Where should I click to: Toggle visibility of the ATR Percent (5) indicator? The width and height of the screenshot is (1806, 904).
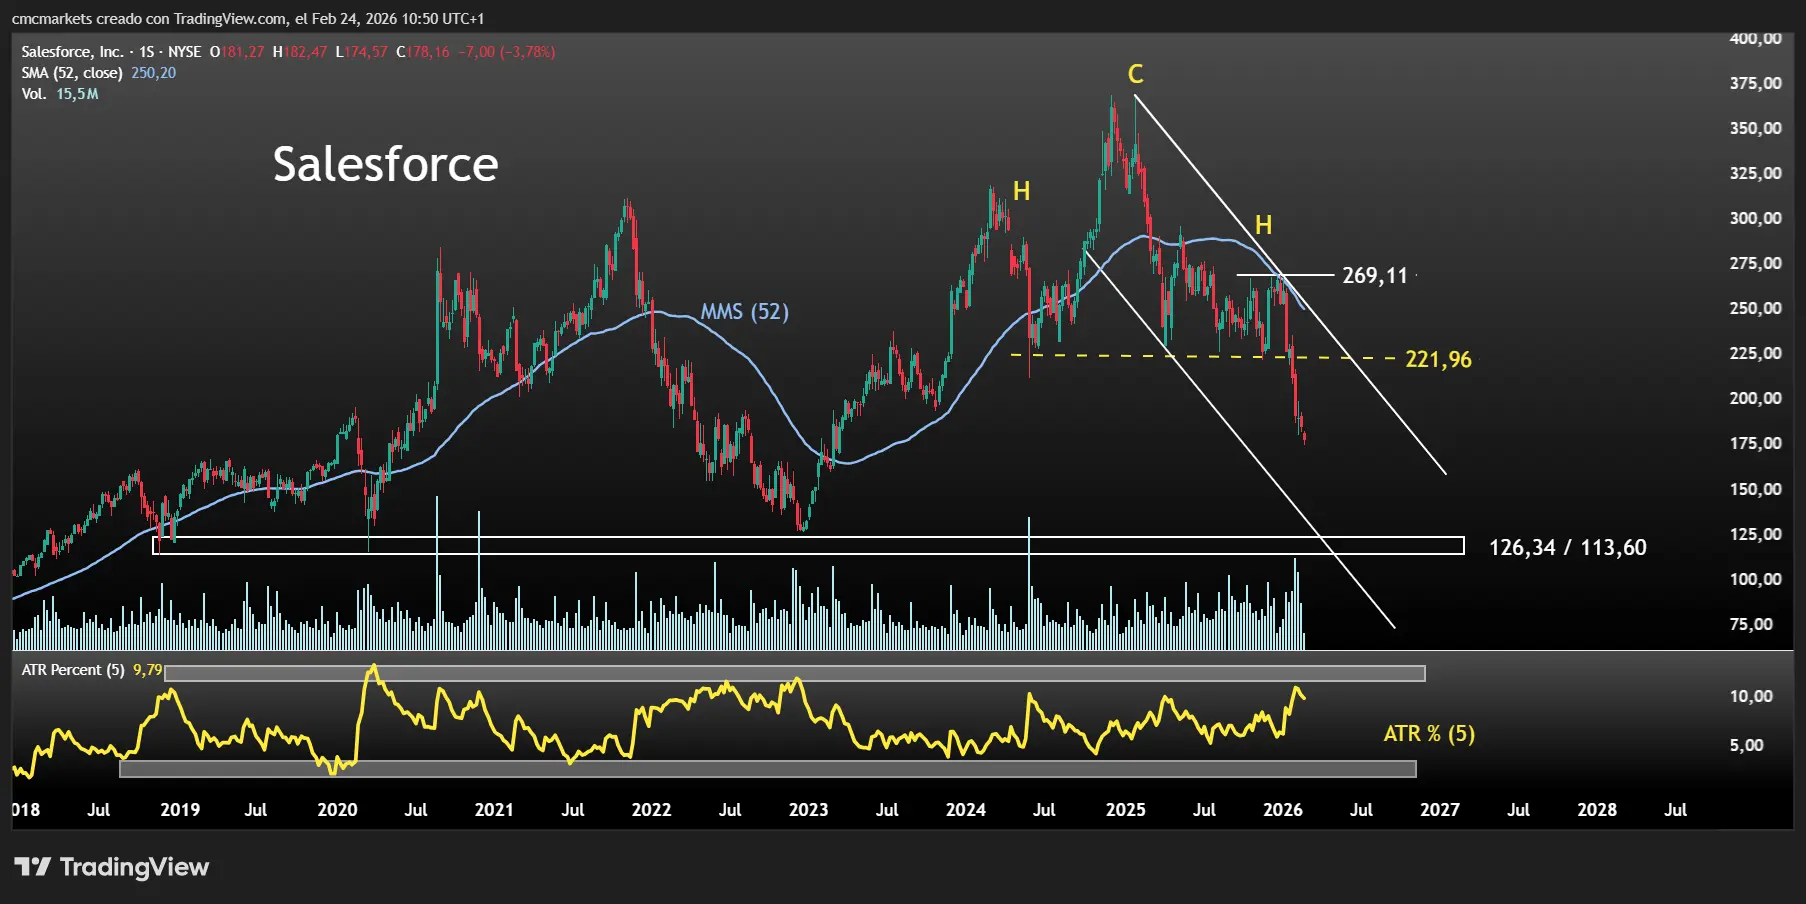72,670
